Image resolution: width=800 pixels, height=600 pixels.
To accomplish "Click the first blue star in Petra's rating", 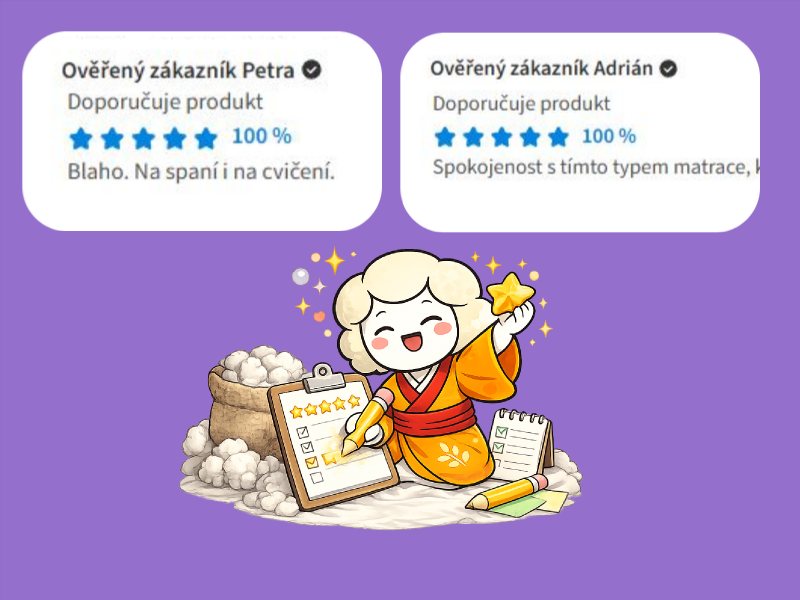I will click(x=81, y=138).
